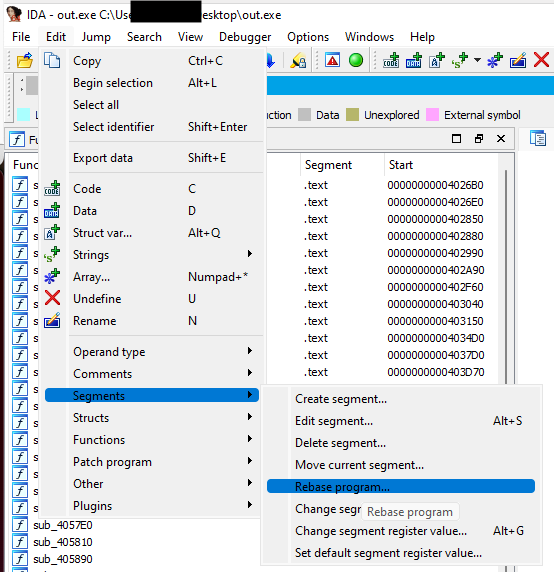
Task: Open the Search menu
Action: [x=144, y=37]
